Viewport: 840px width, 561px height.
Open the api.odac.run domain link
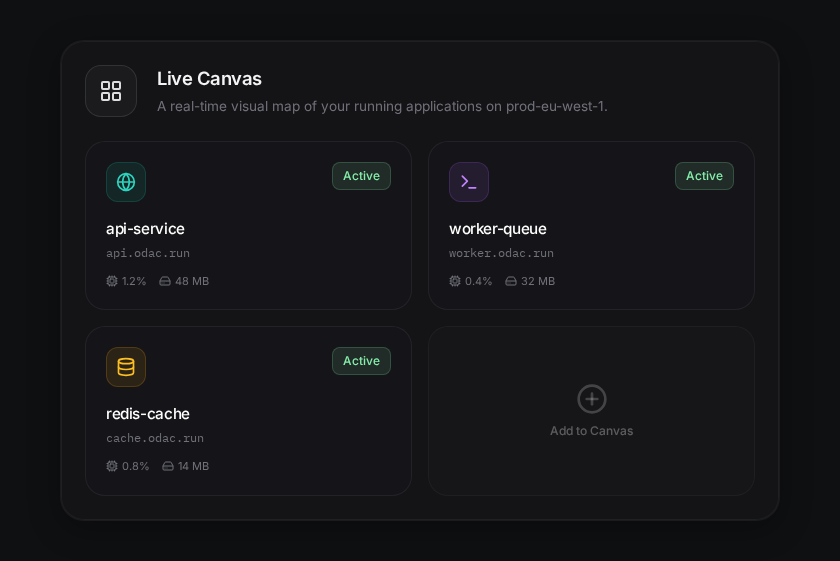(x=148, y=253)
